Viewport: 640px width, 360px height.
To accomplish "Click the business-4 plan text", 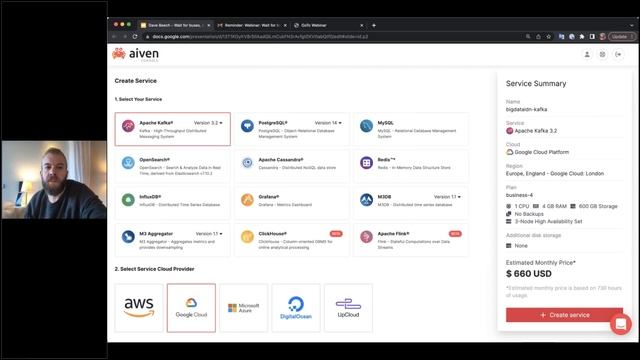I will (x=519, y=195).
